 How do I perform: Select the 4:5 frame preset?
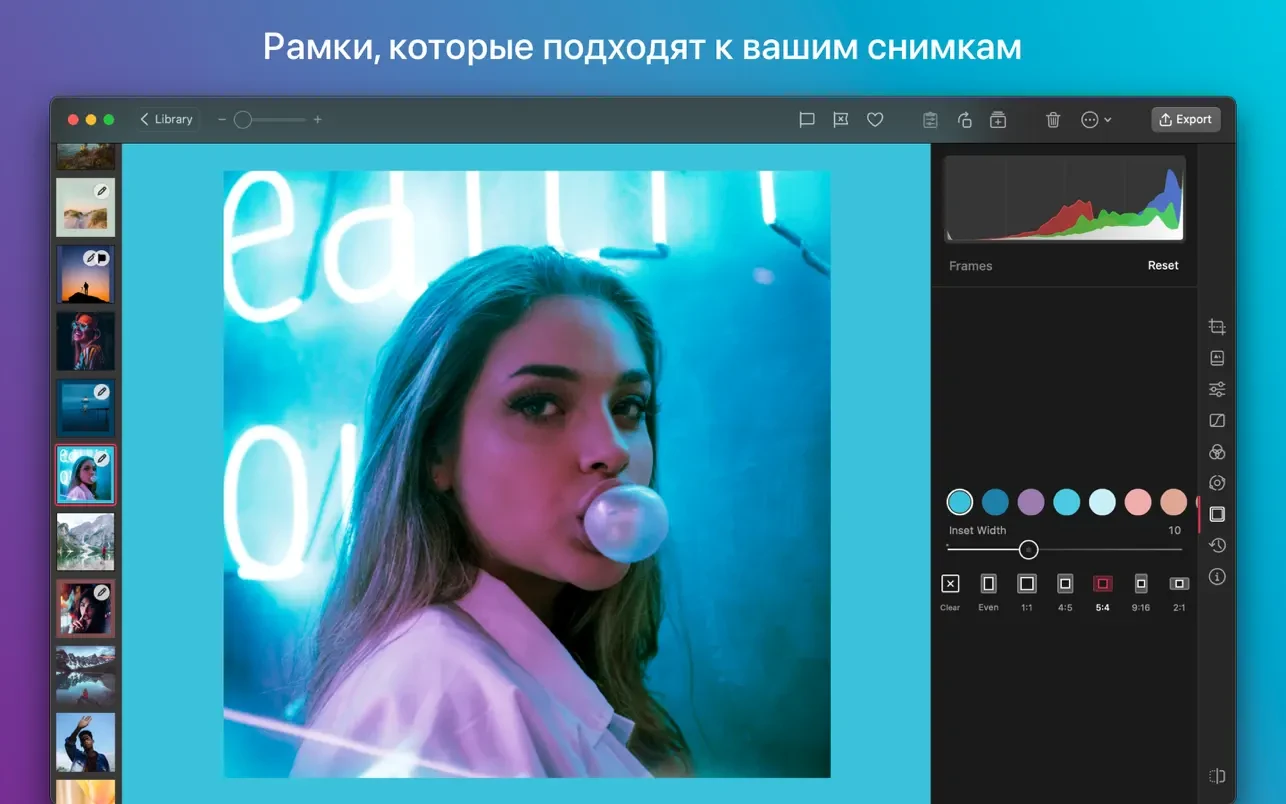point(1065,591)
